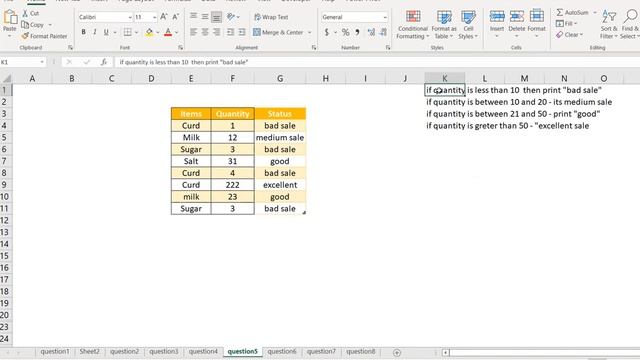Click Increase Indent icon

(242, 32)
